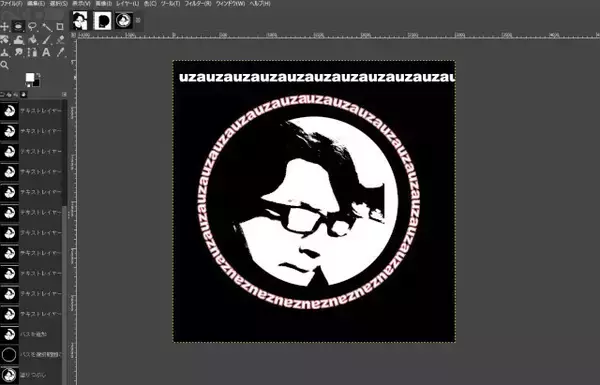Open the dock panel configuration menu button
This screenshot has width=600, height=385.
[x=64, y=94]
